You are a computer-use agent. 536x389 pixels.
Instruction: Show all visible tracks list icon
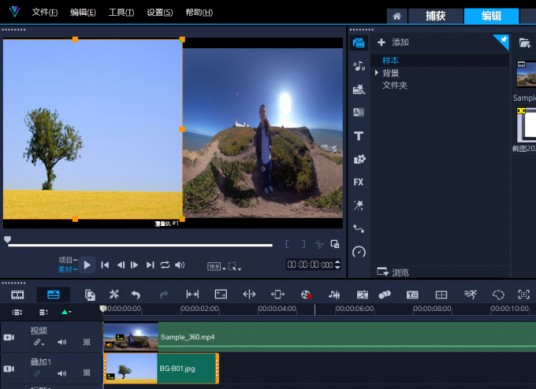tap(17, 312)
